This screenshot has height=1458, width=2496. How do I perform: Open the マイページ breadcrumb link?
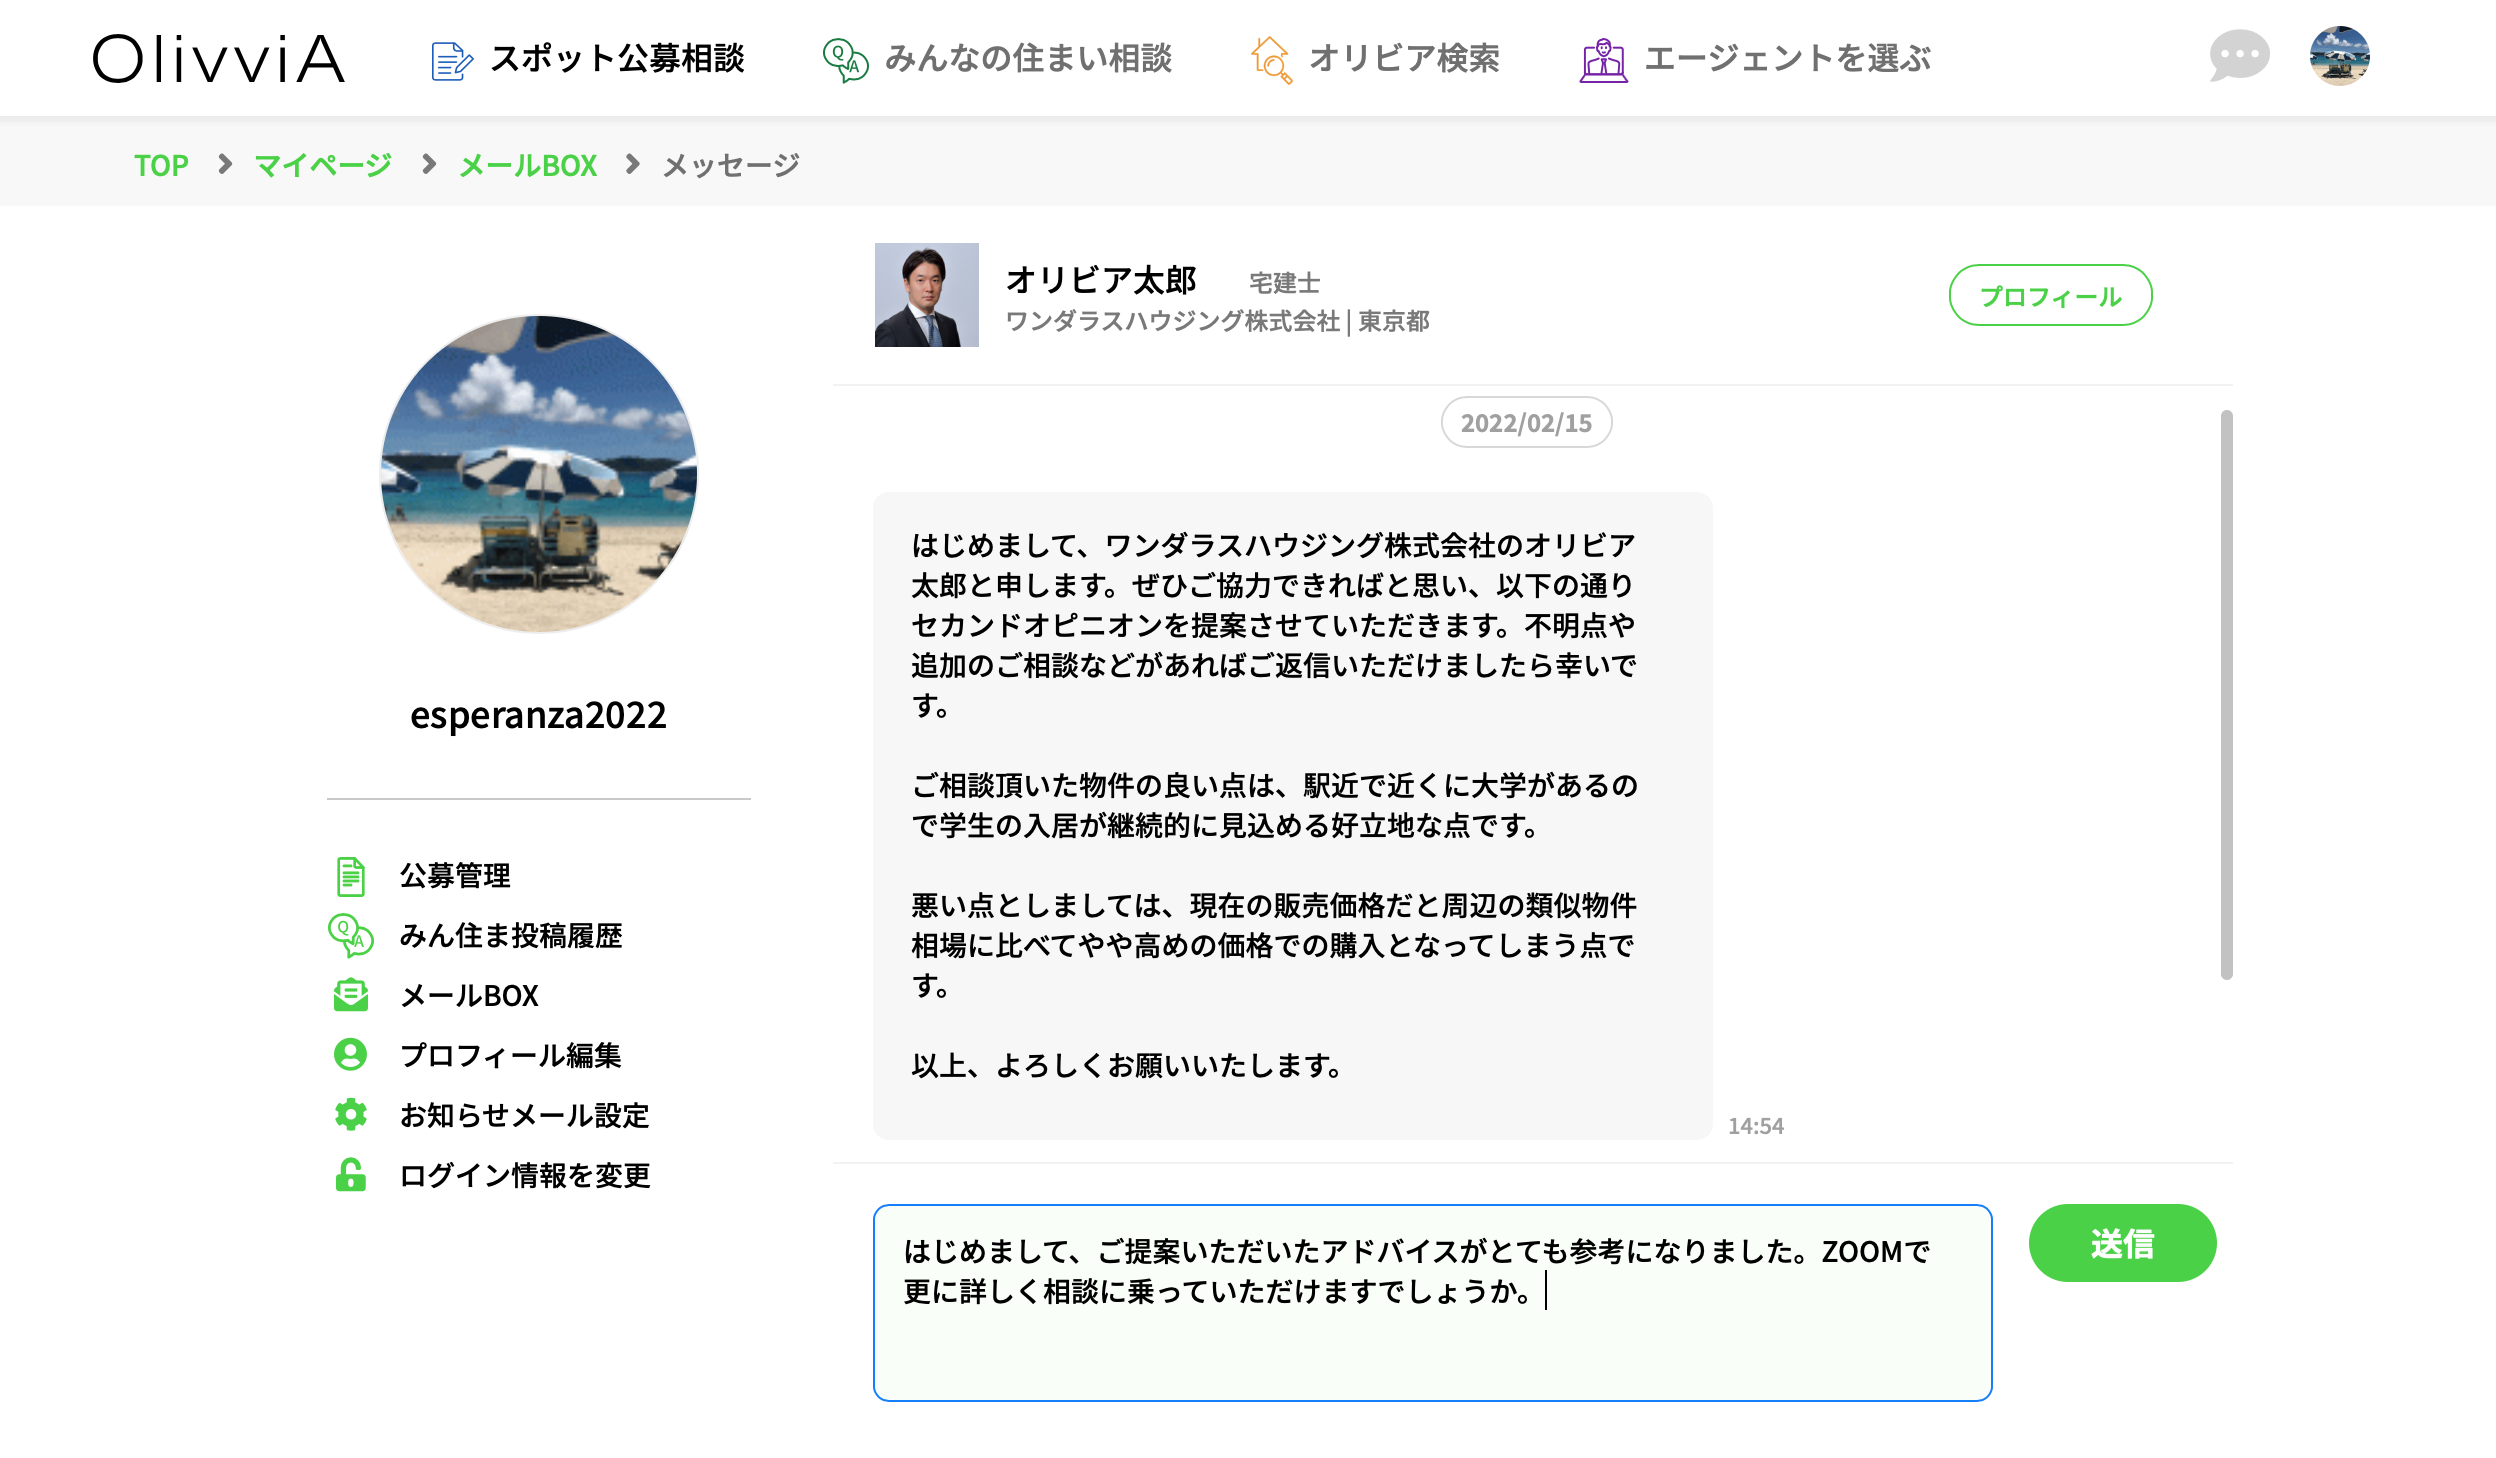[x=322, y=165]
